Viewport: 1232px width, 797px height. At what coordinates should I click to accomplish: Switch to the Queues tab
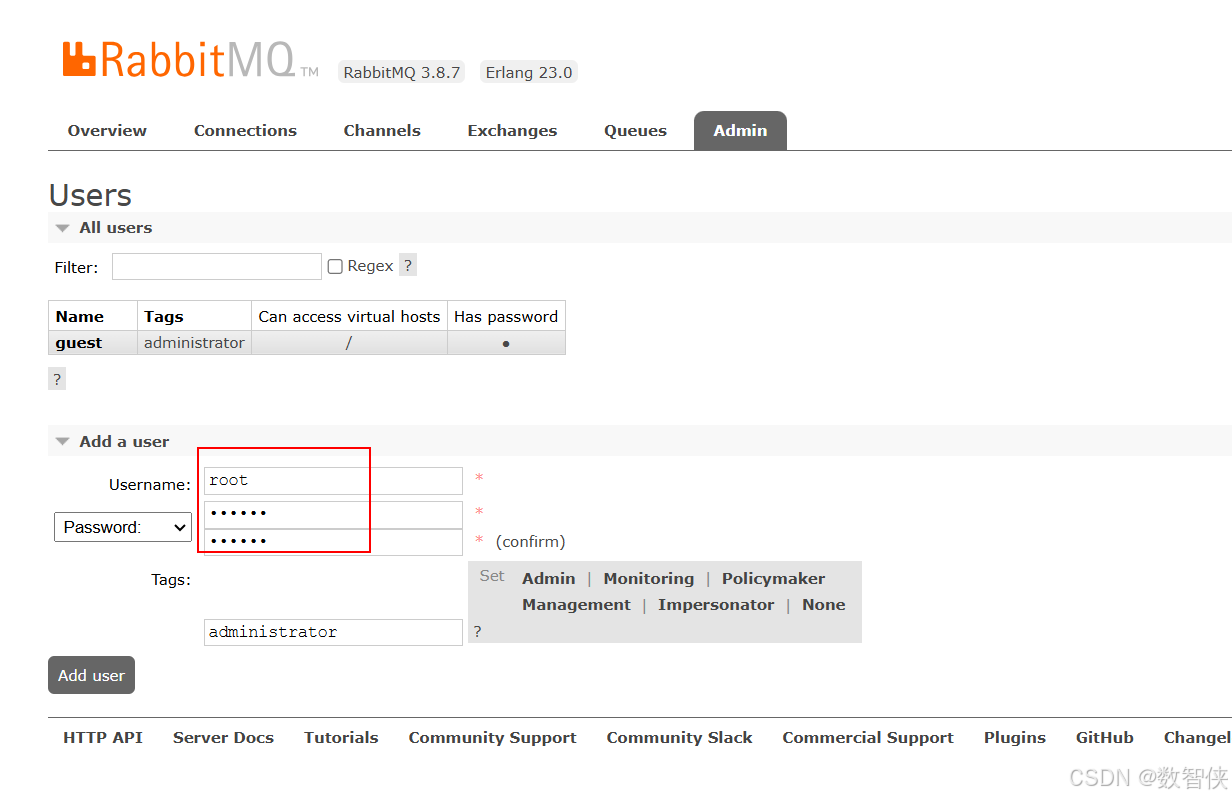point(635,130)
